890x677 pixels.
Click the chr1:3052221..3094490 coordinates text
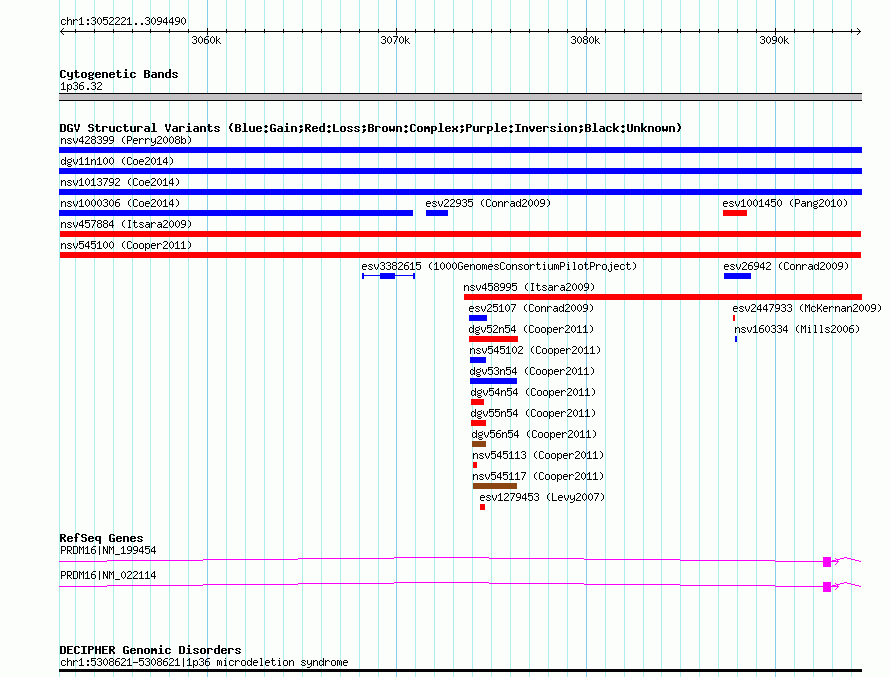pos(123,21)
